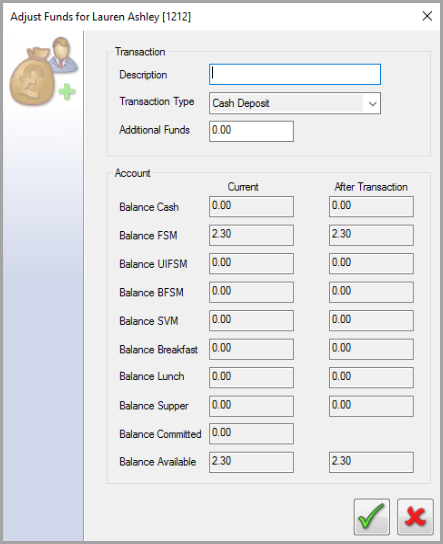
Task: Cancel with the red cross button
Action: pos(415,517)
